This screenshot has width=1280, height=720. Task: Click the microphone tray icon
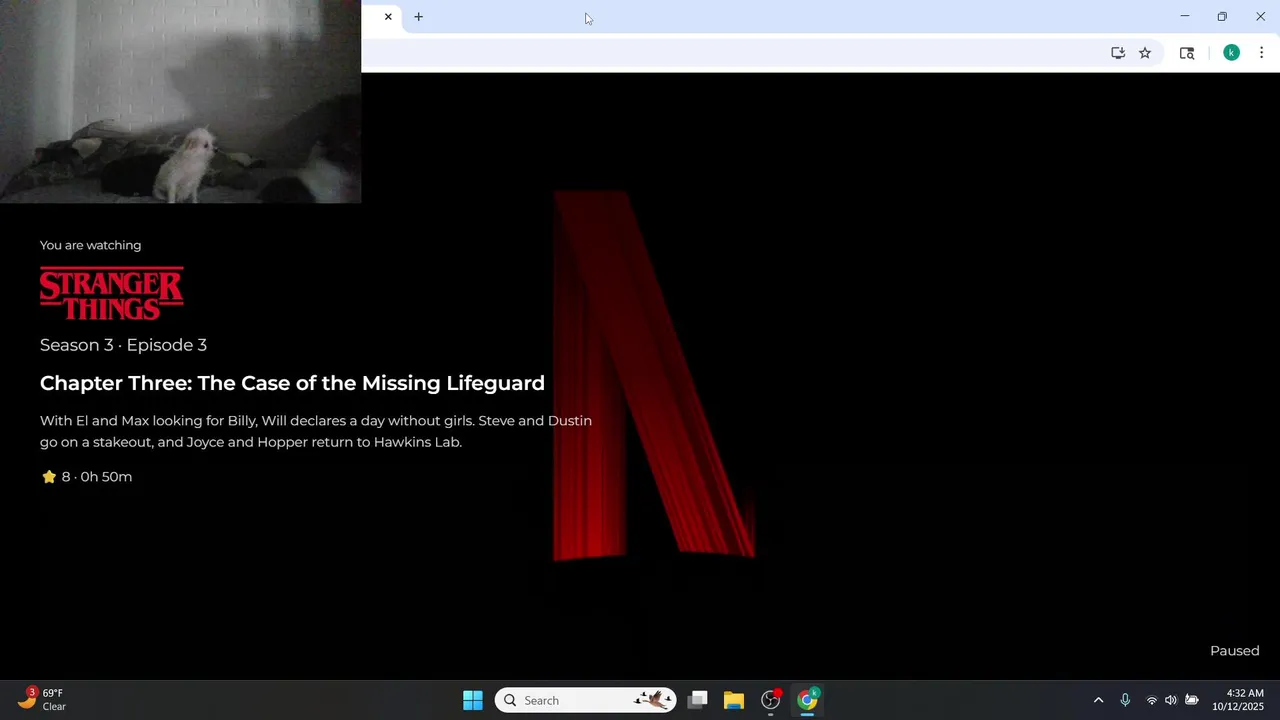pyautogui.click(x=1125, y=700)
